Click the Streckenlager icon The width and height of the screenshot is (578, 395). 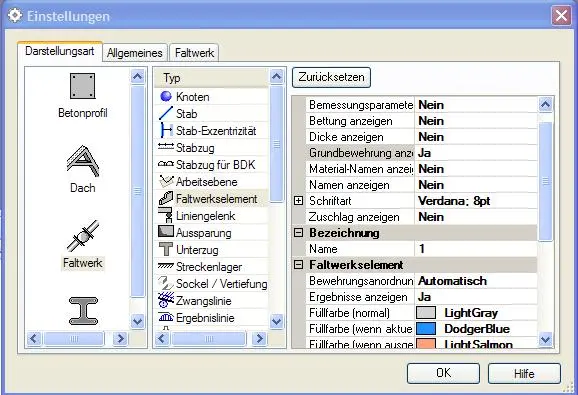click(166, 266)
